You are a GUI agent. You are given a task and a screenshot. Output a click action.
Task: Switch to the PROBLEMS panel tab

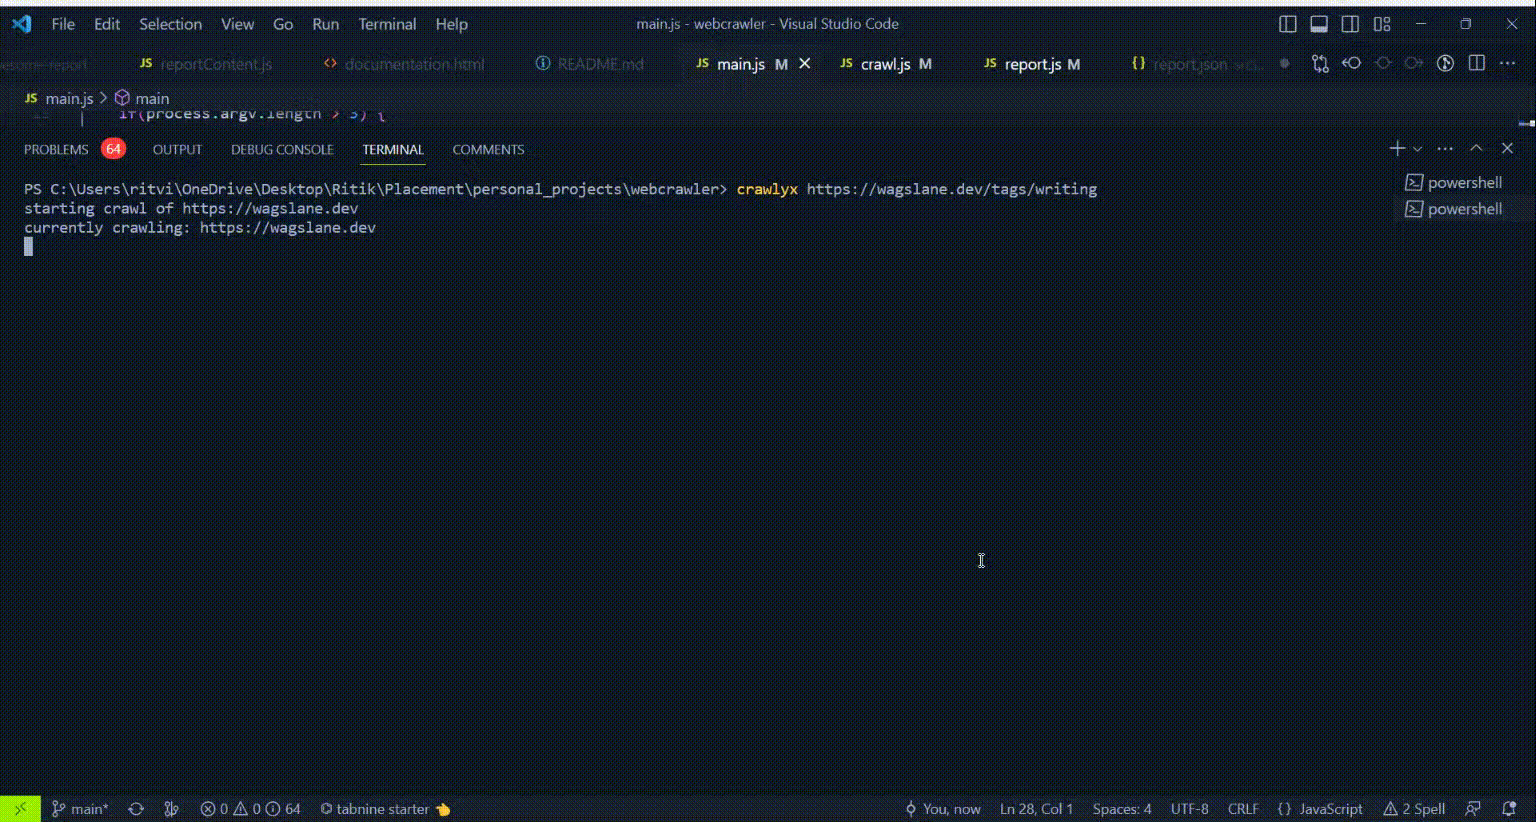pyautogui.click(x=56, y=149)
